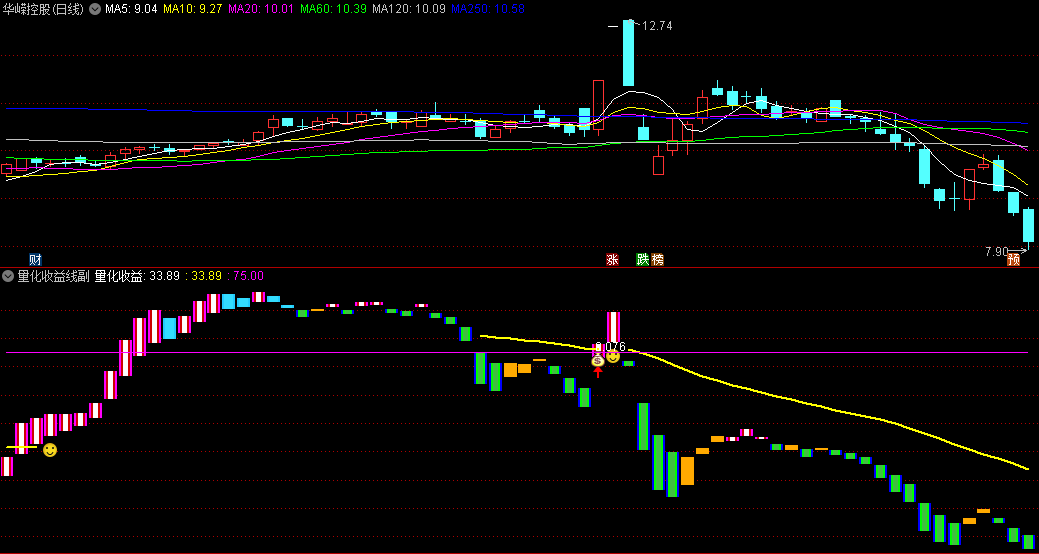Select the last cyan candle at 7.90 low
This screenshot has width=1039, height=554.
click(1028, 226)
